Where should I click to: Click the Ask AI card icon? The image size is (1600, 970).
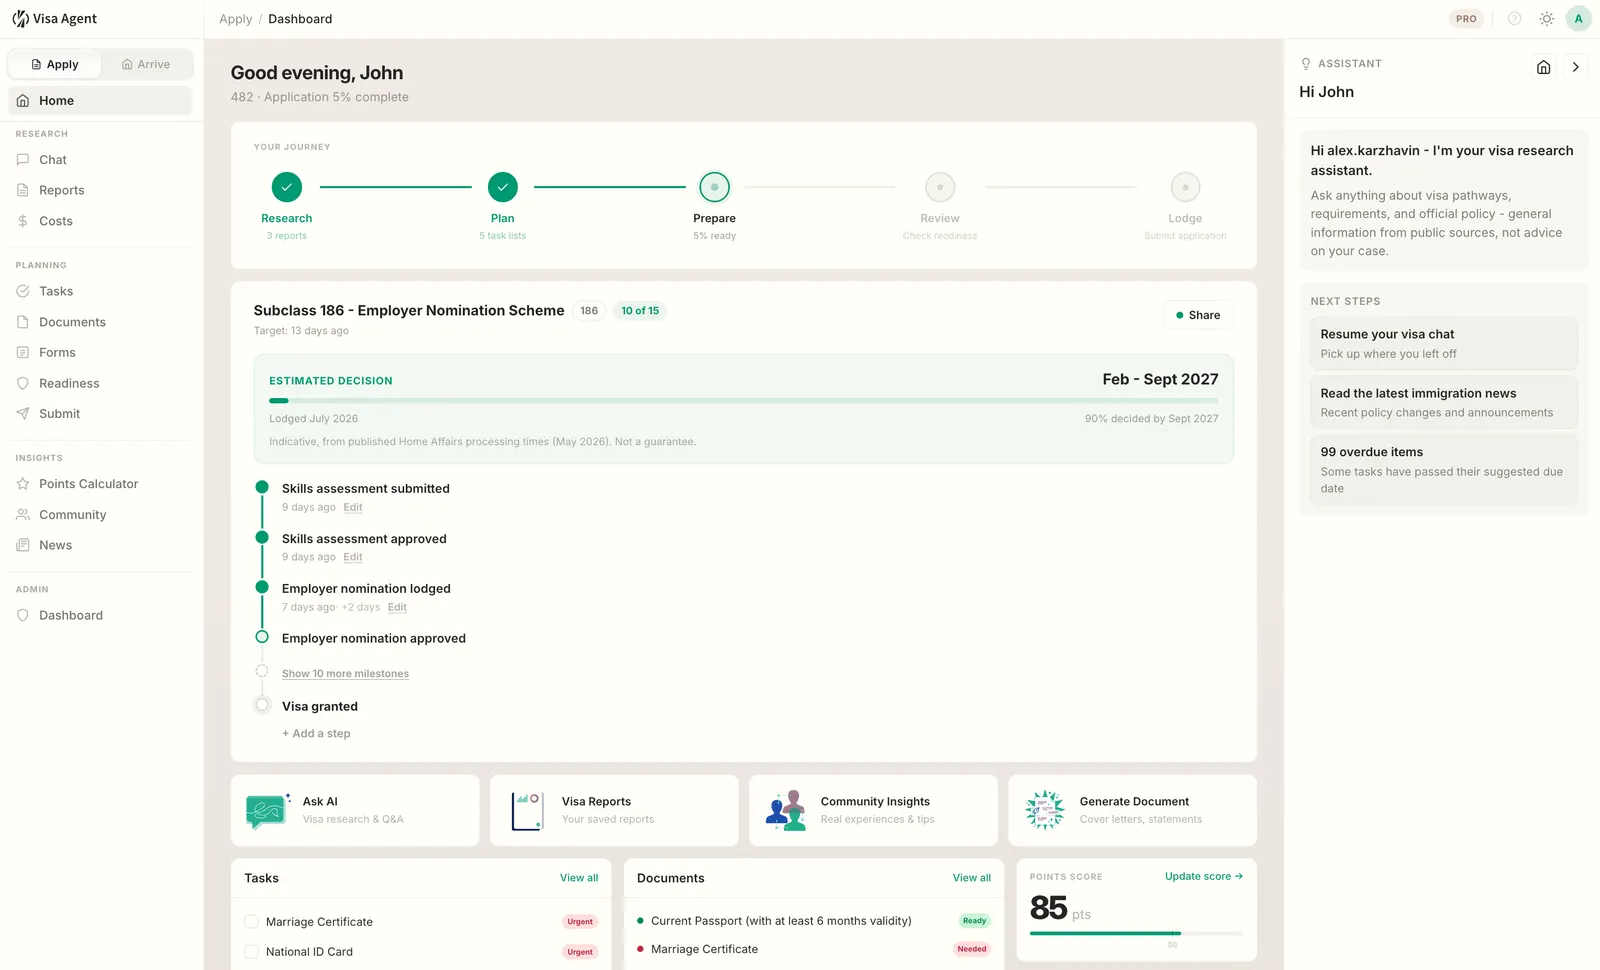tap(267, 810)
